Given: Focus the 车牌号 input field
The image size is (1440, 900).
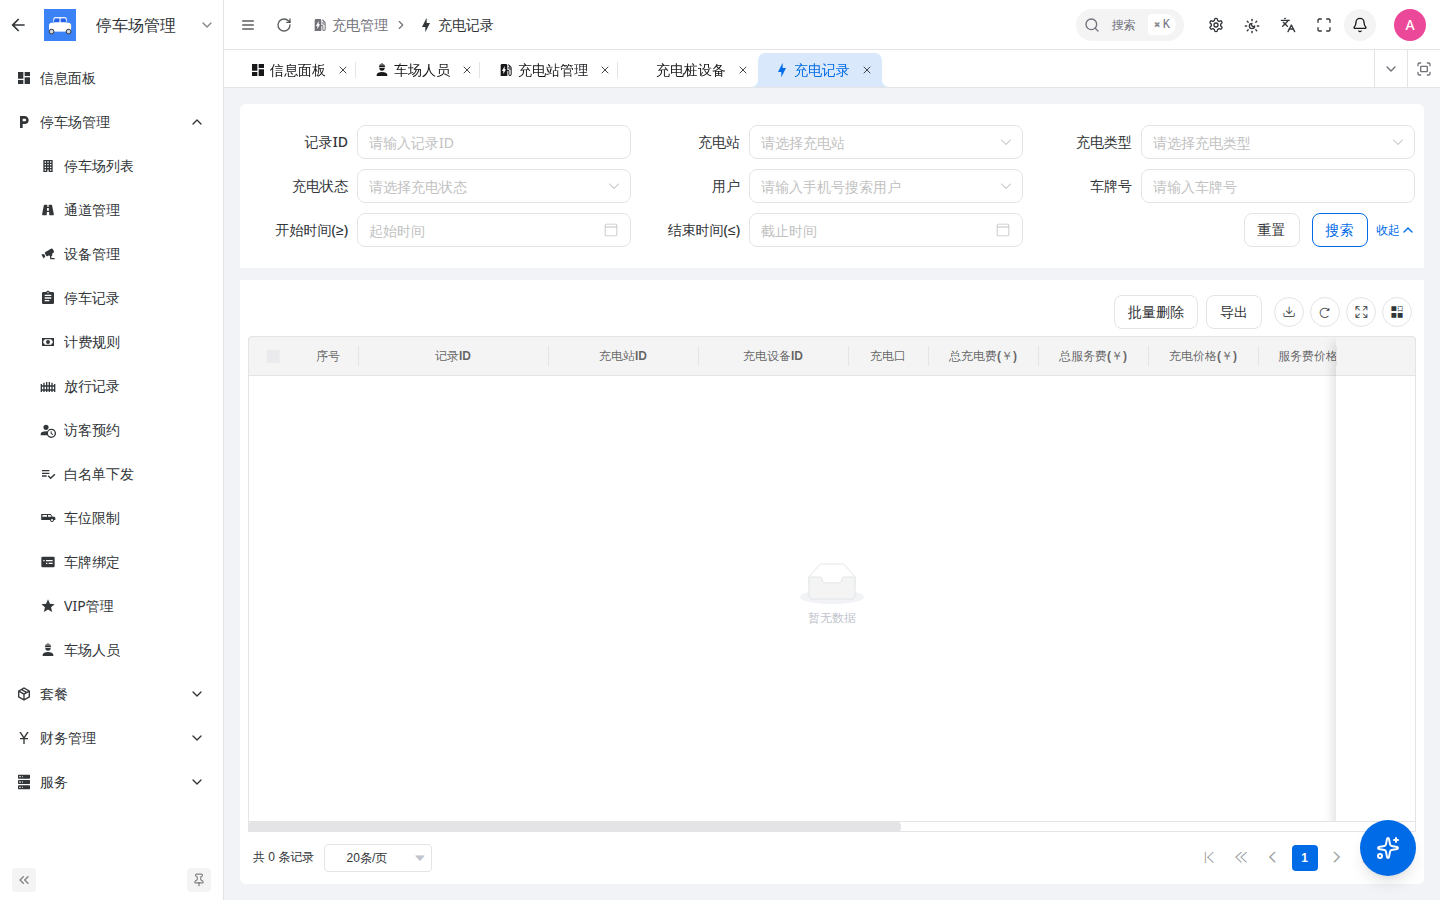Looking at the screenshot, I should [1278, 186].
